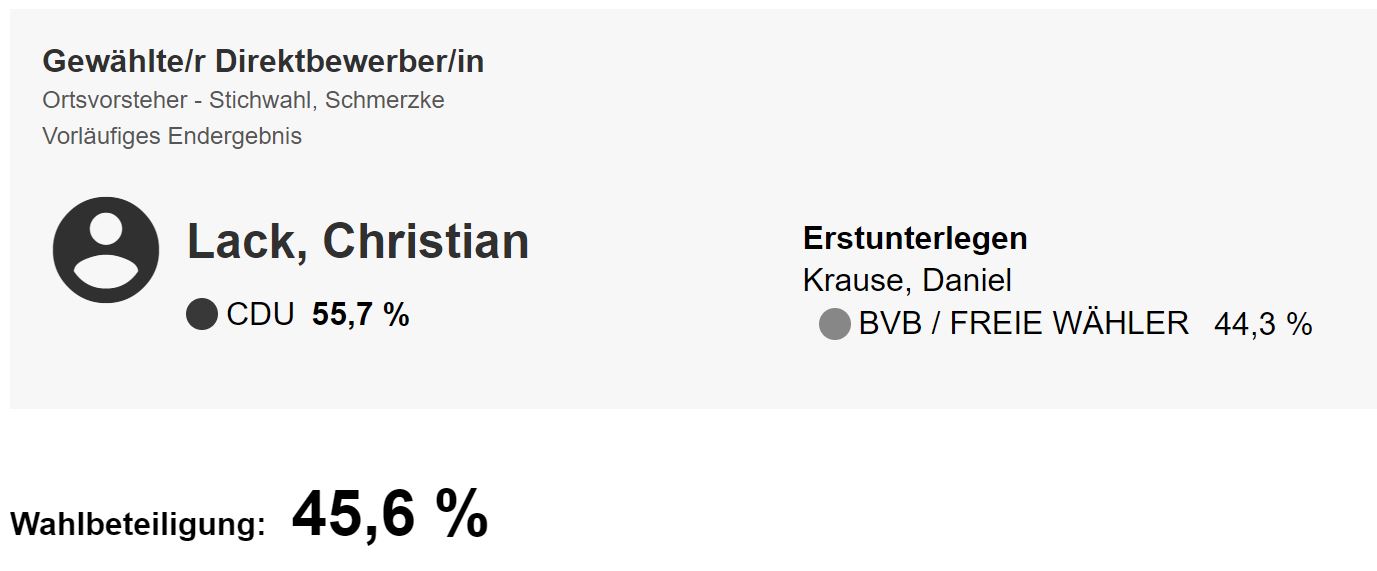Select the 45,6 % turnout figure
Viewport: 1377px width, 571px height.
coord(389,515)
